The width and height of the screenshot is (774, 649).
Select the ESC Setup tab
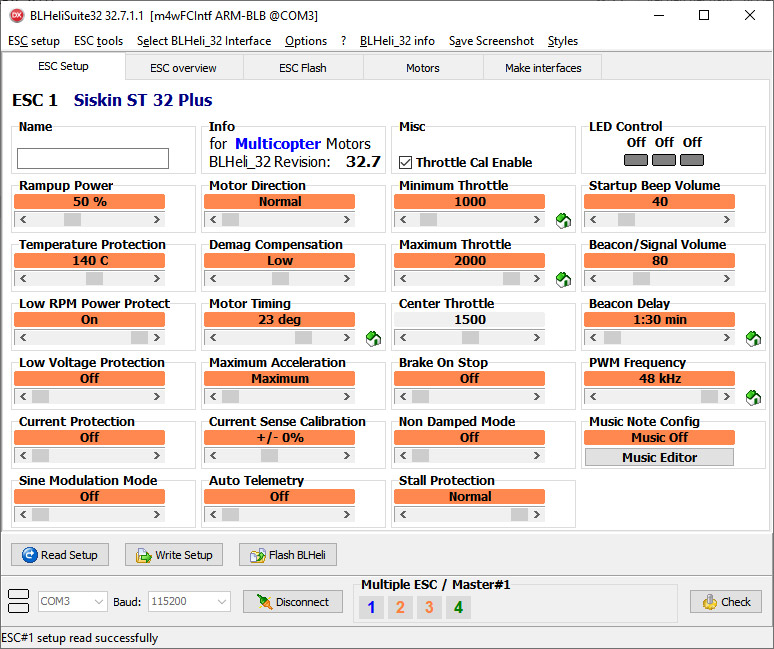[63, 66]
